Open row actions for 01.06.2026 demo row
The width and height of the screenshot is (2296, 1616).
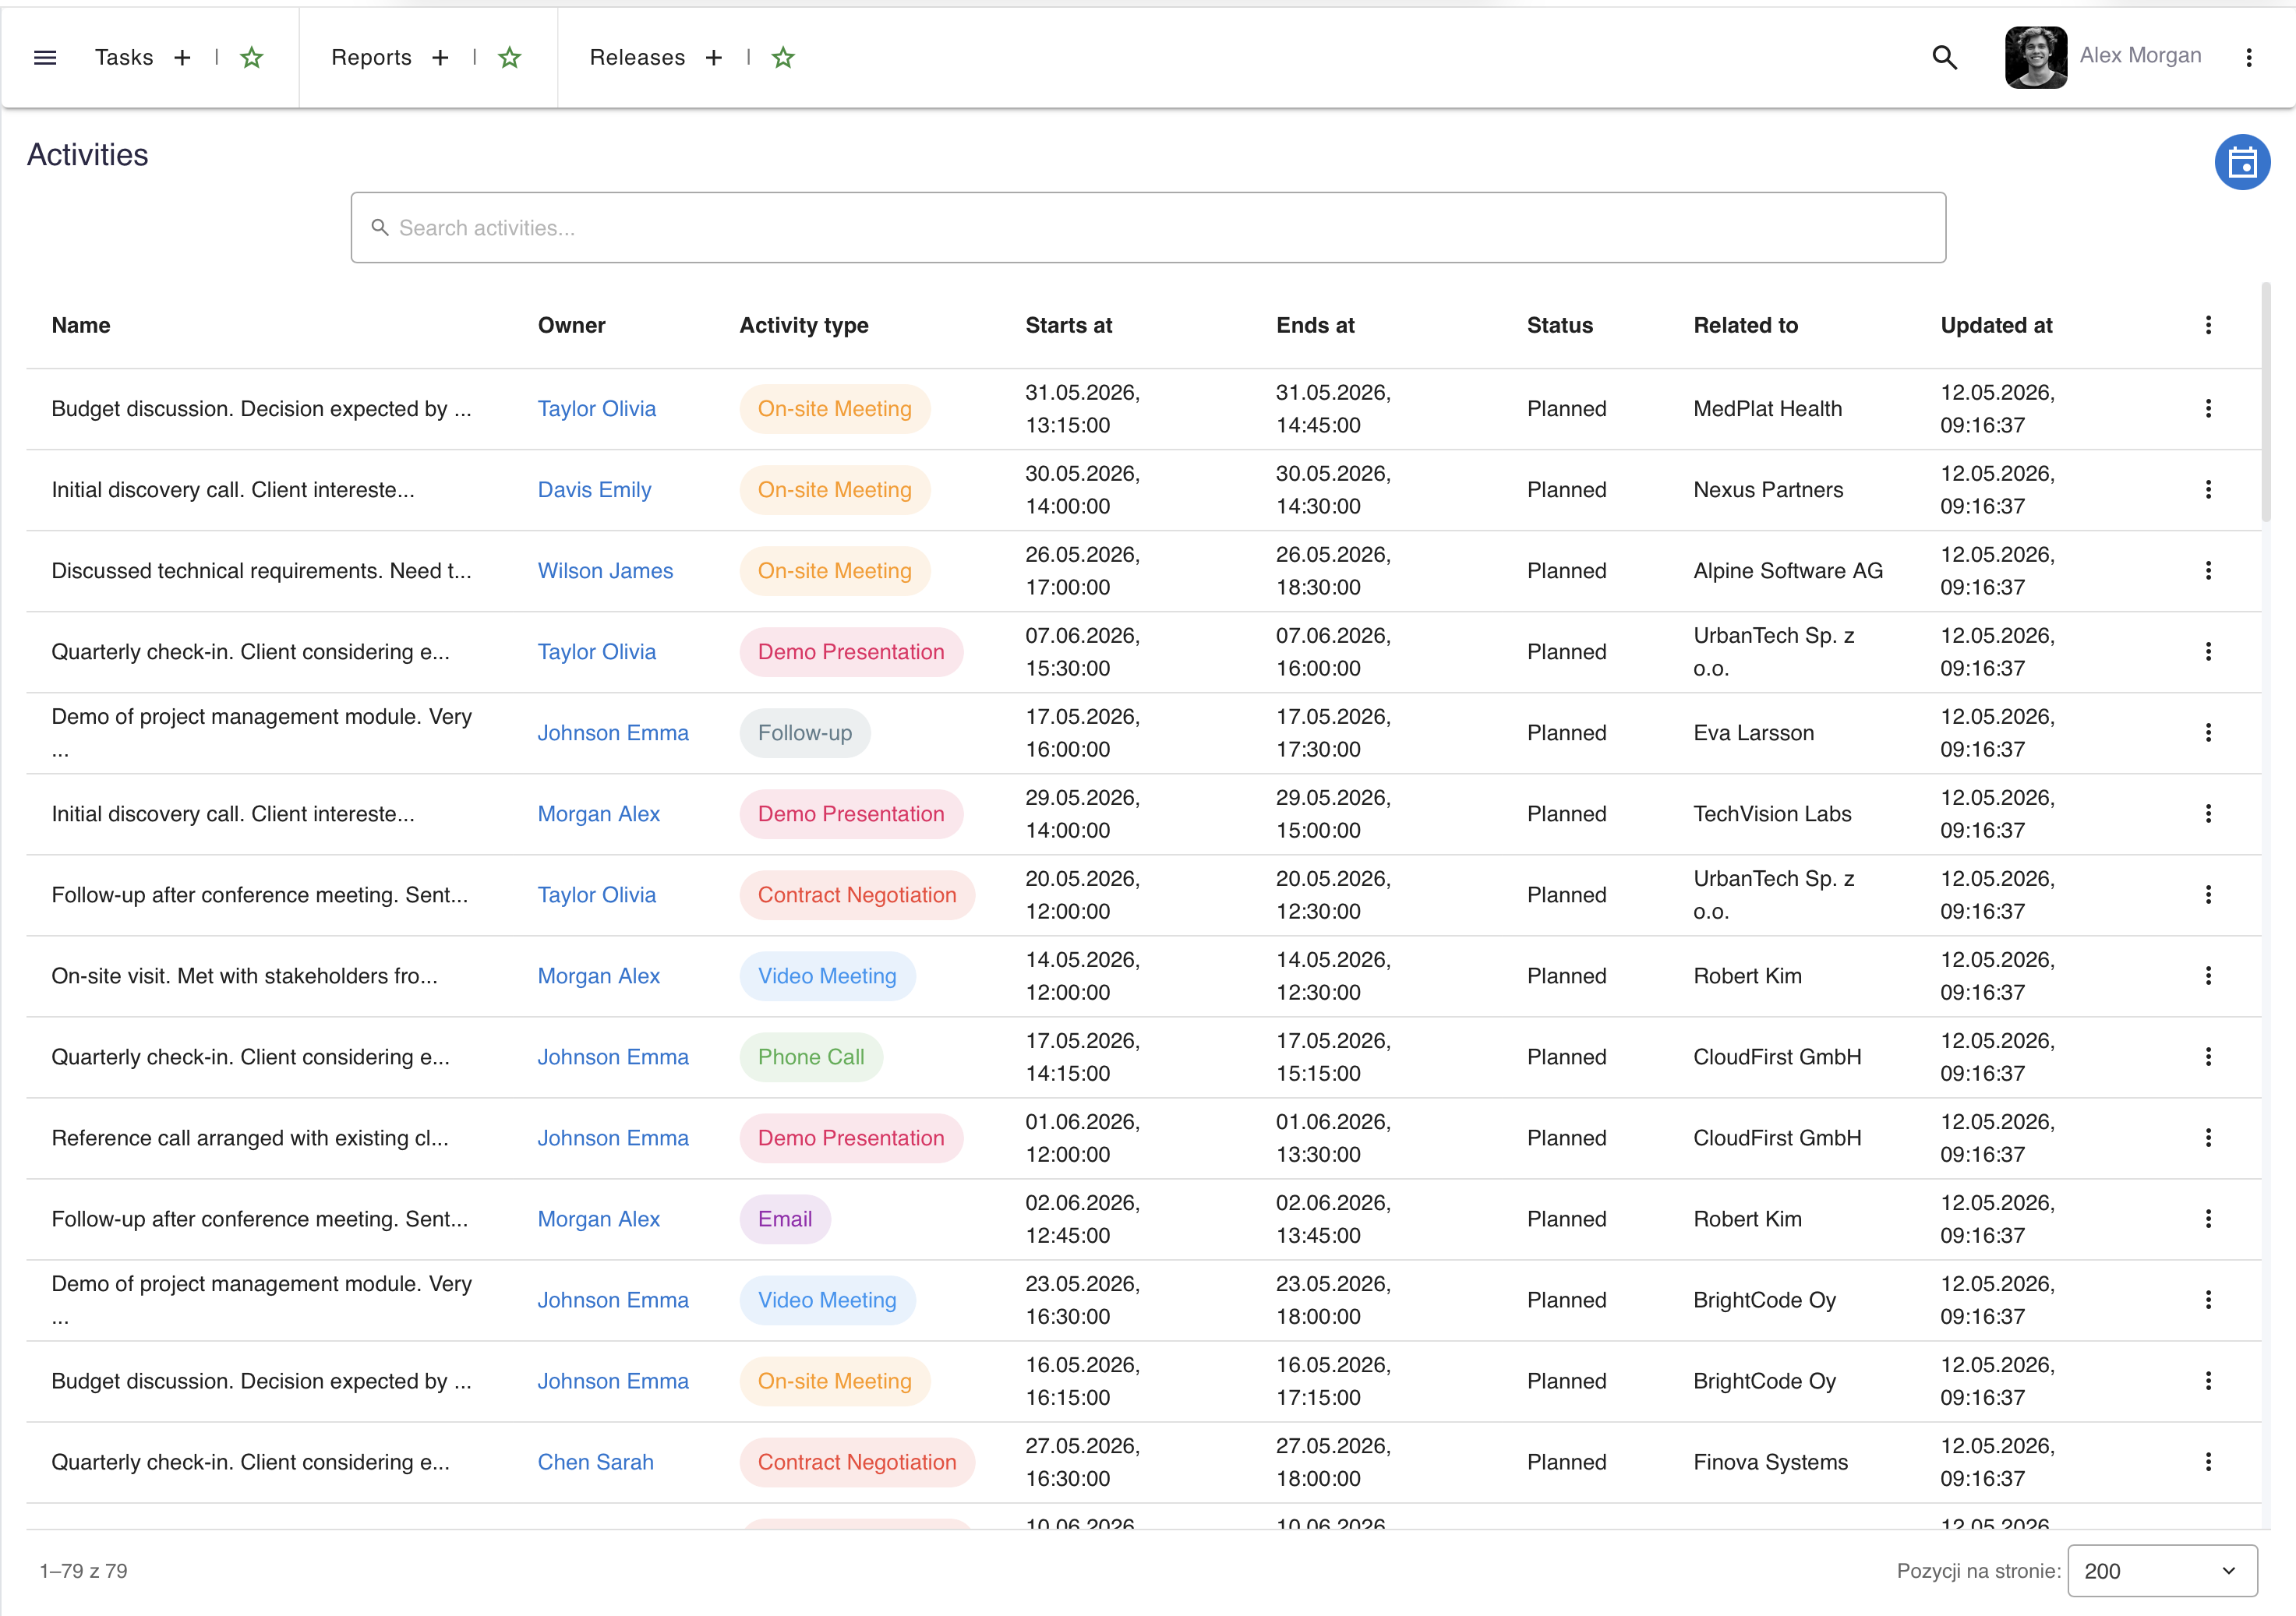point(2208,1137)
